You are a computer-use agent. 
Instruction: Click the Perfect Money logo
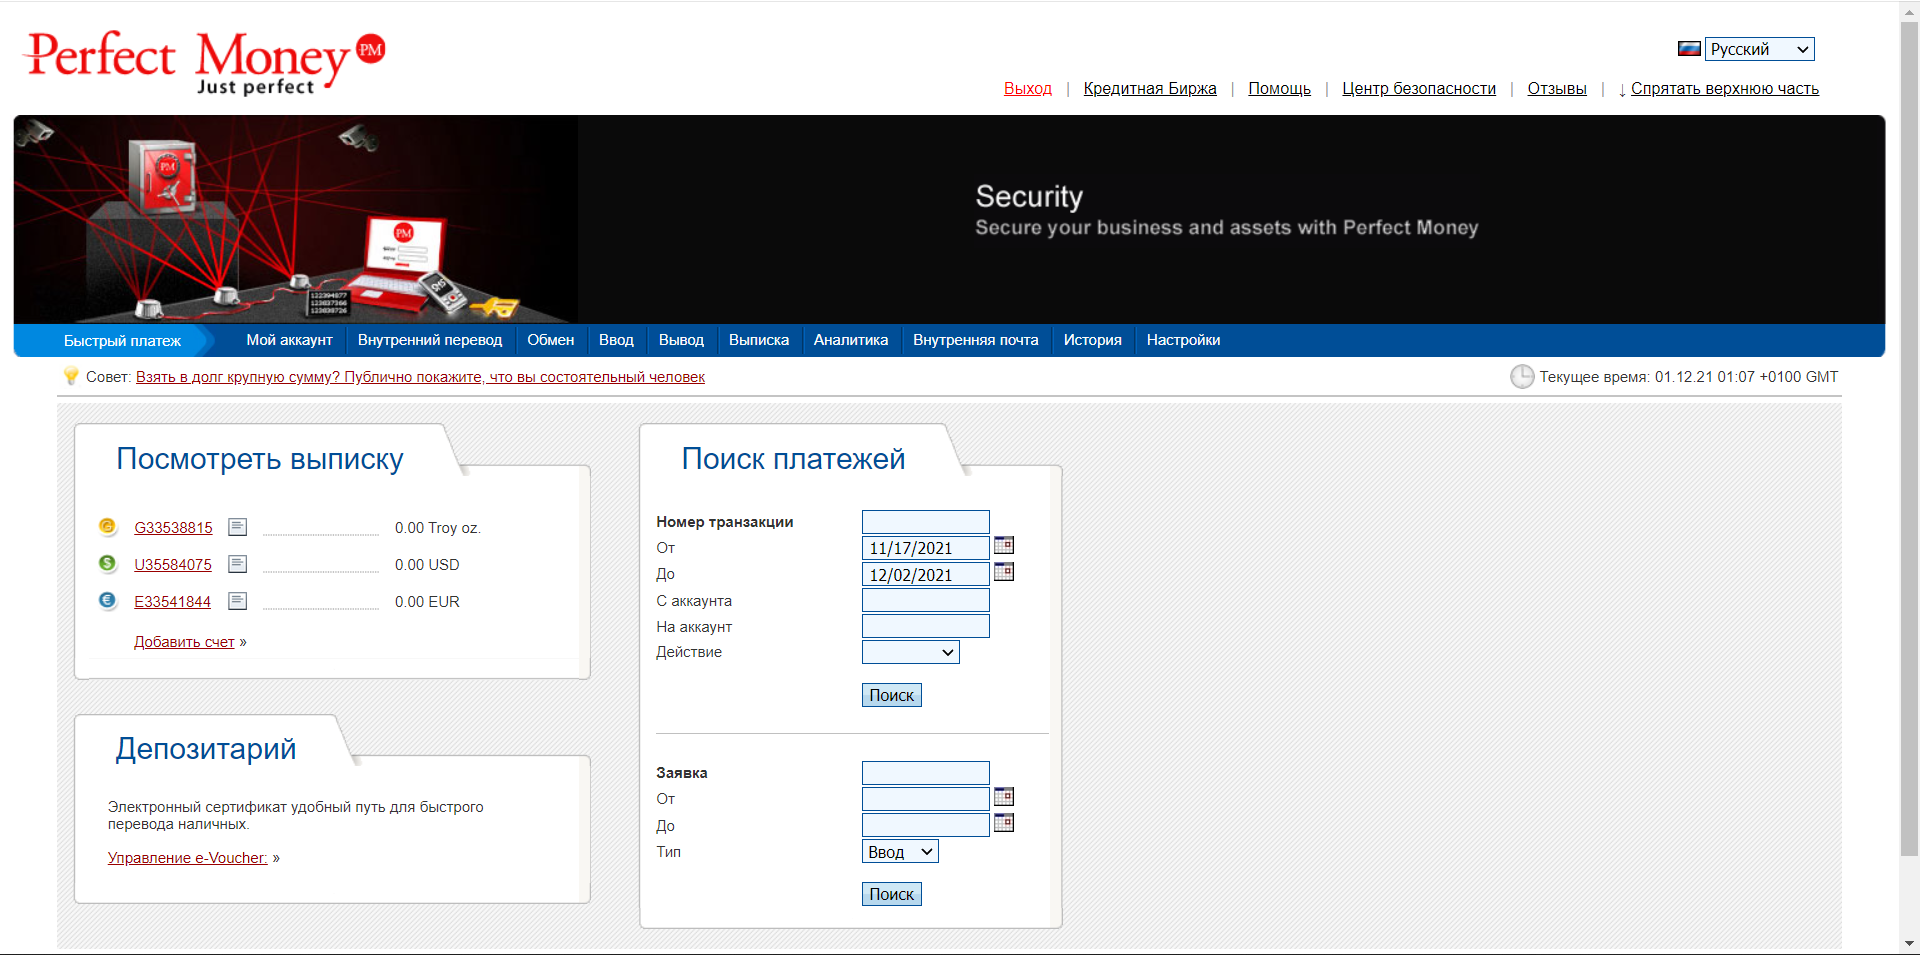205,63
